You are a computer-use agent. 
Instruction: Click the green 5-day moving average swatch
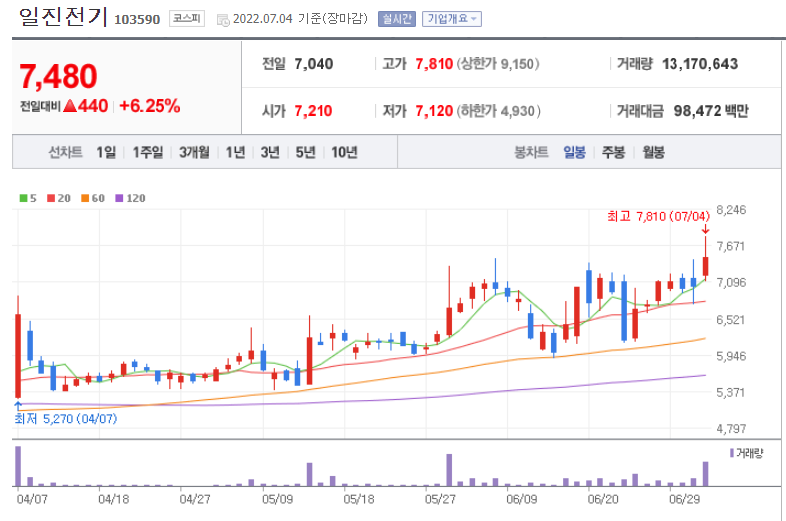(23, 198)
